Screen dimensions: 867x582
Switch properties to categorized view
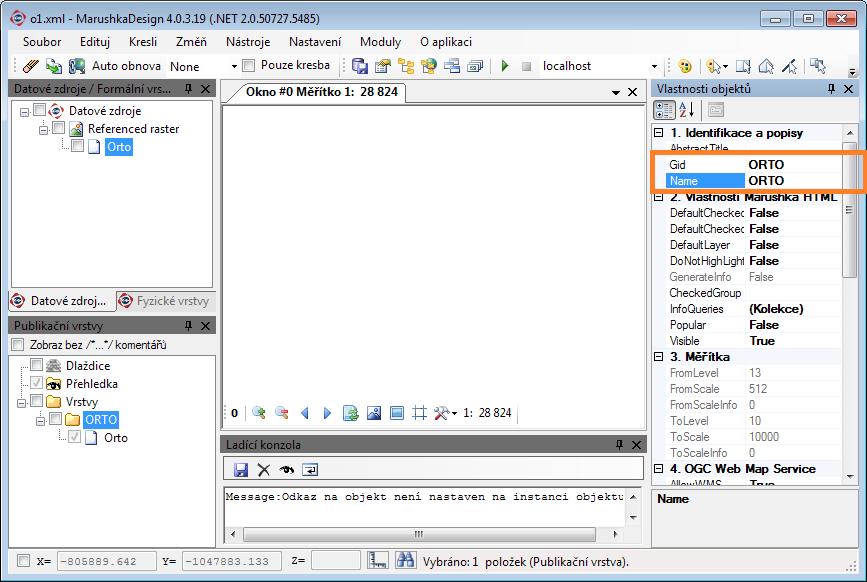click(664, 110)
